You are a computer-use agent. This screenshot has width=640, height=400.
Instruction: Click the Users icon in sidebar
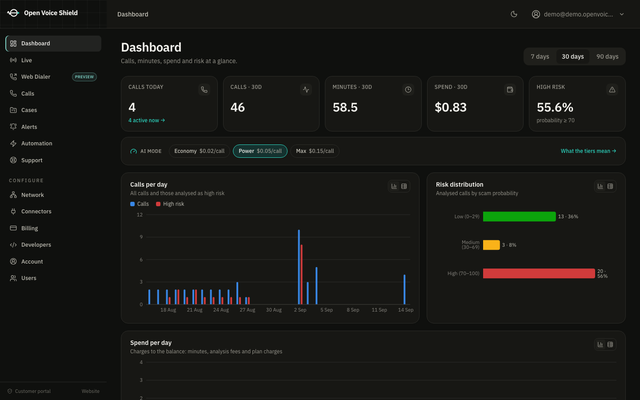(x=13, y=278)
